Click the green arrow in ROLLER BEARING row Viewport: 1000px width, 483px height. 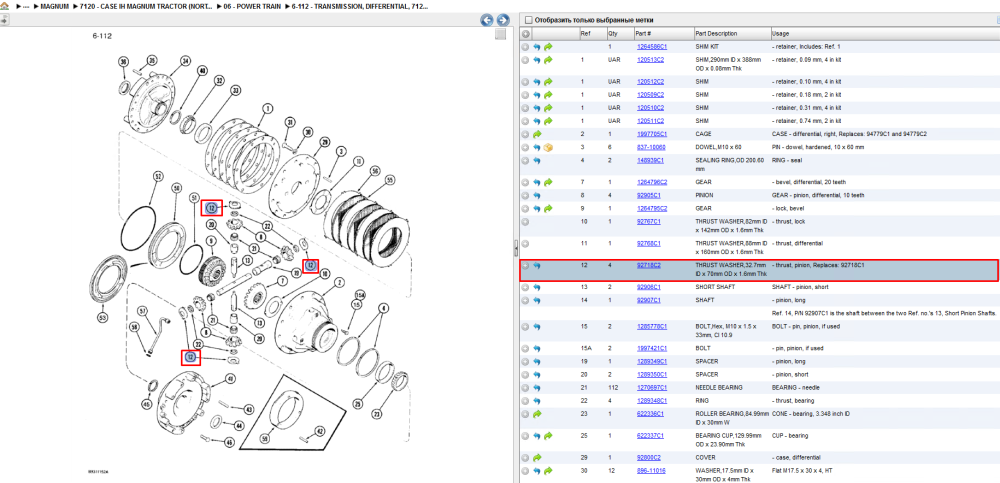pyautogui.click(x=537, y=414)
